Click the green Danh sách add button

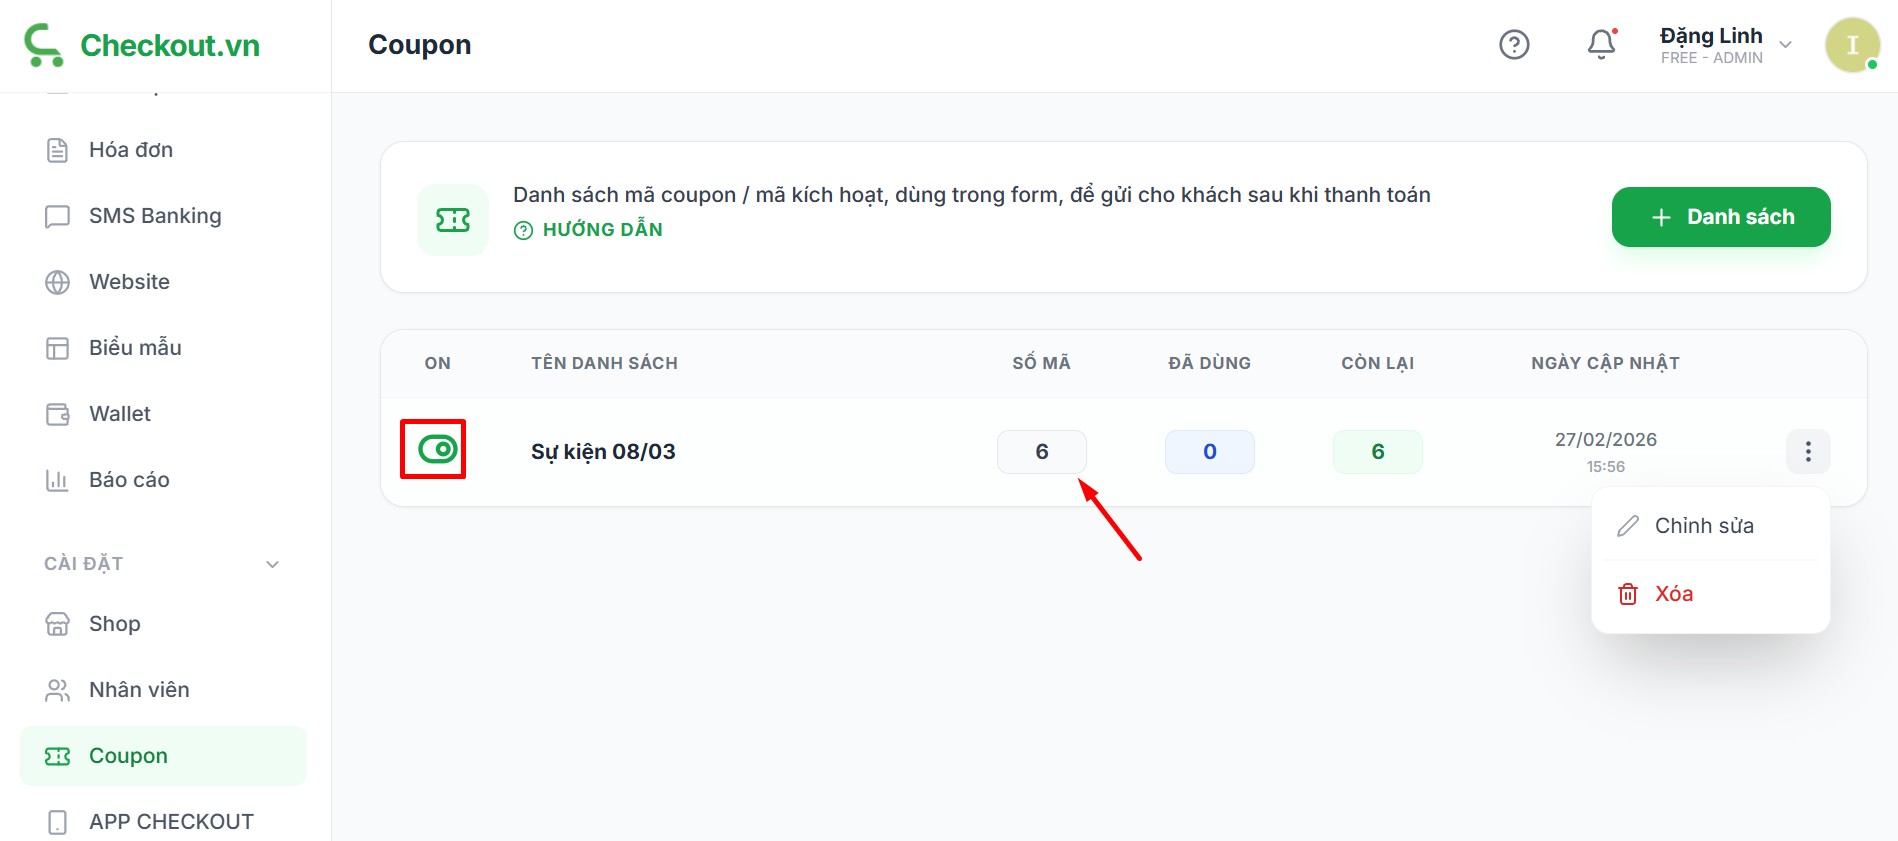pyautogui.click(x=1720, y=217)
